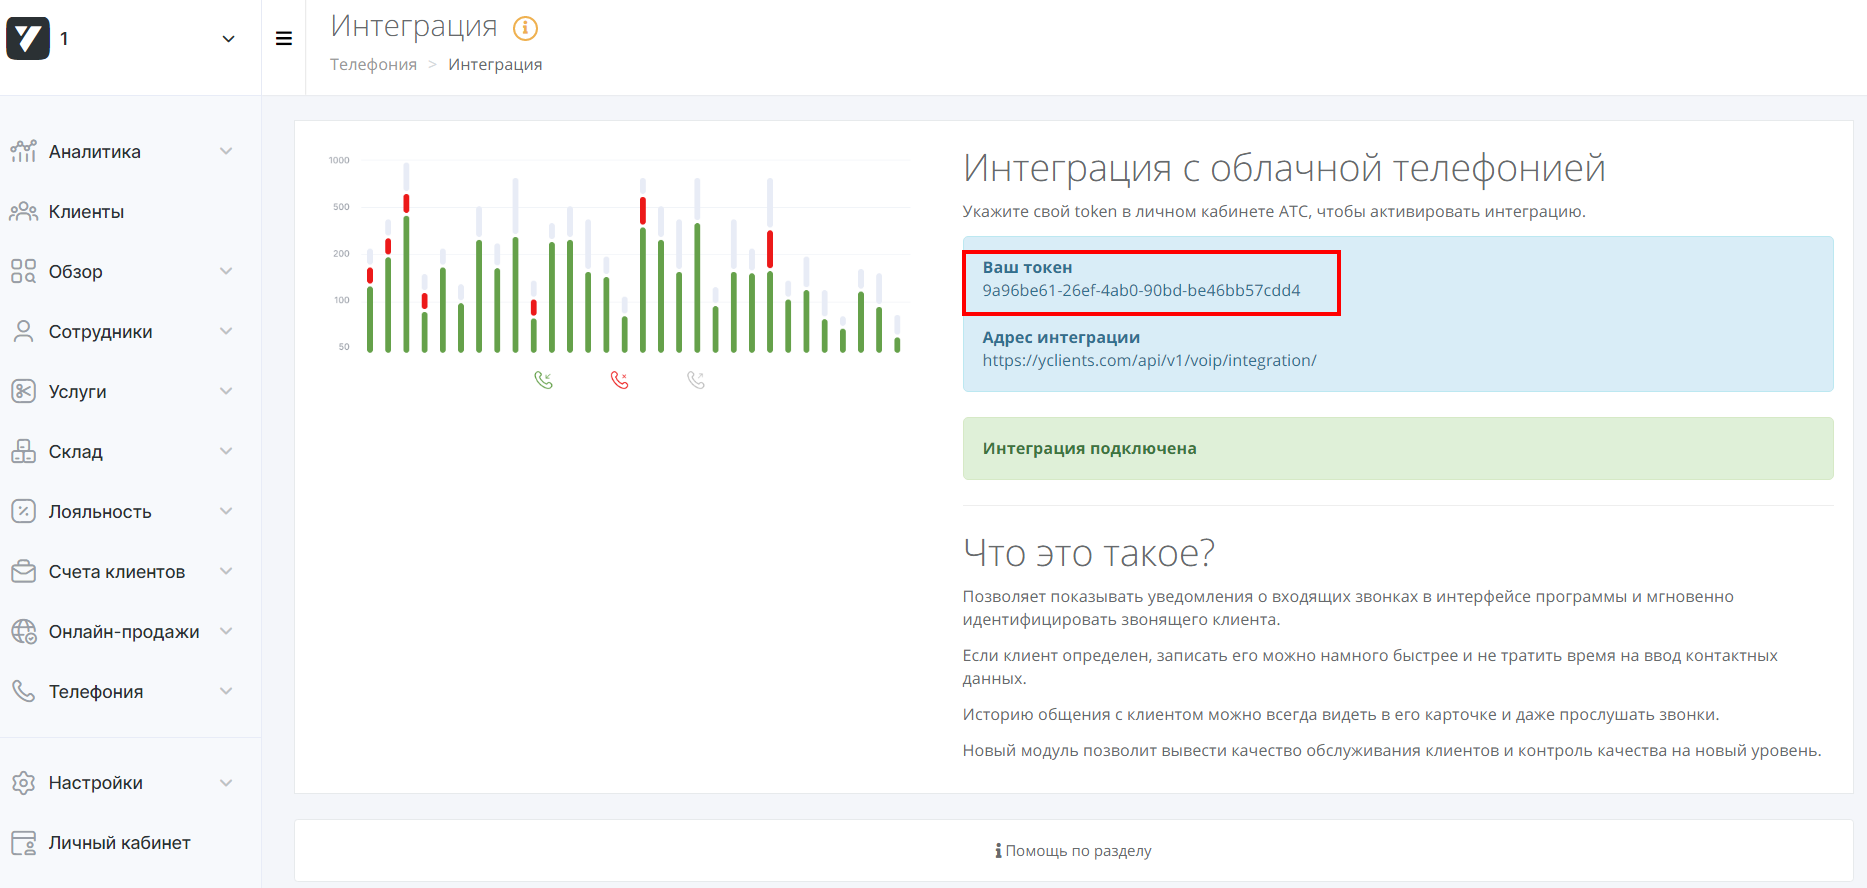Expand the Сотрудники section chevron

pyautogui.click(x=226, y=332)
